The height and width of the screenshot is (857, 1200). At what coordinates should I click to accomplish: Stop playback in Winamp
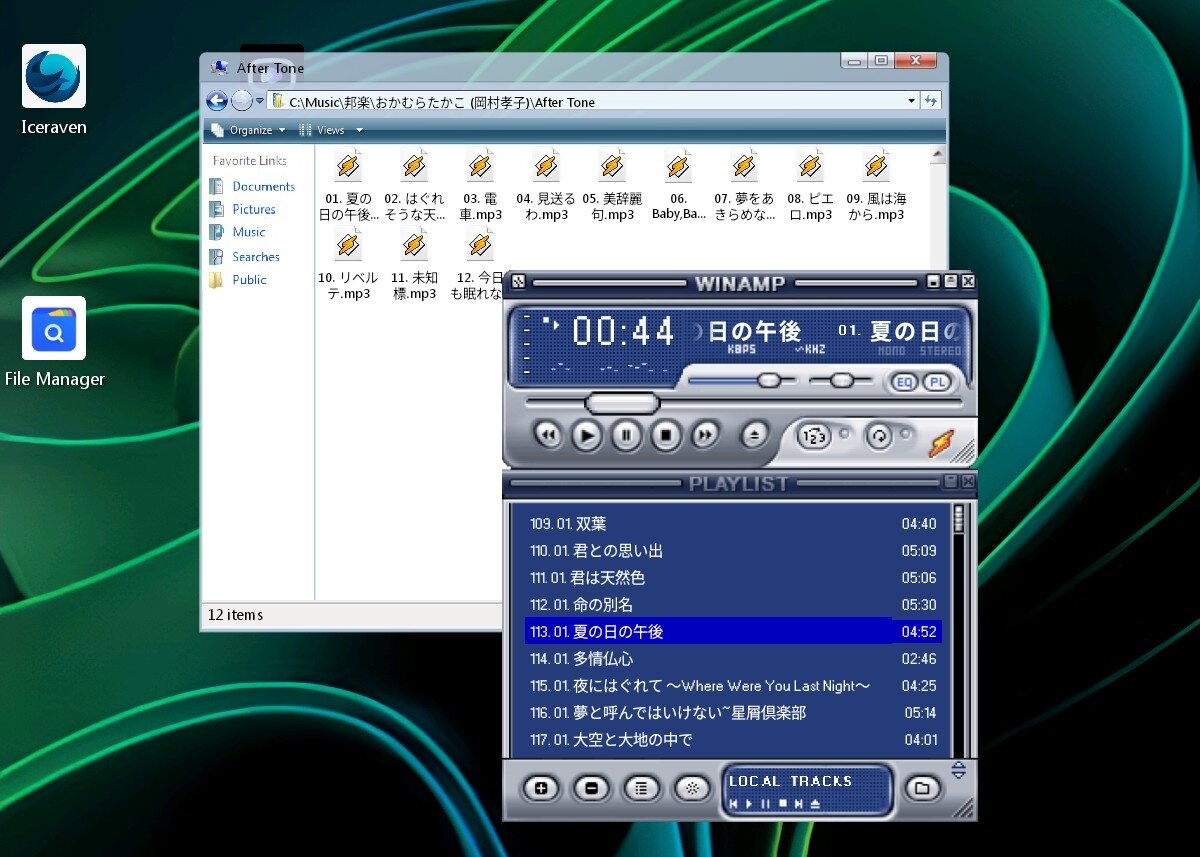click(x=666, y=435)
